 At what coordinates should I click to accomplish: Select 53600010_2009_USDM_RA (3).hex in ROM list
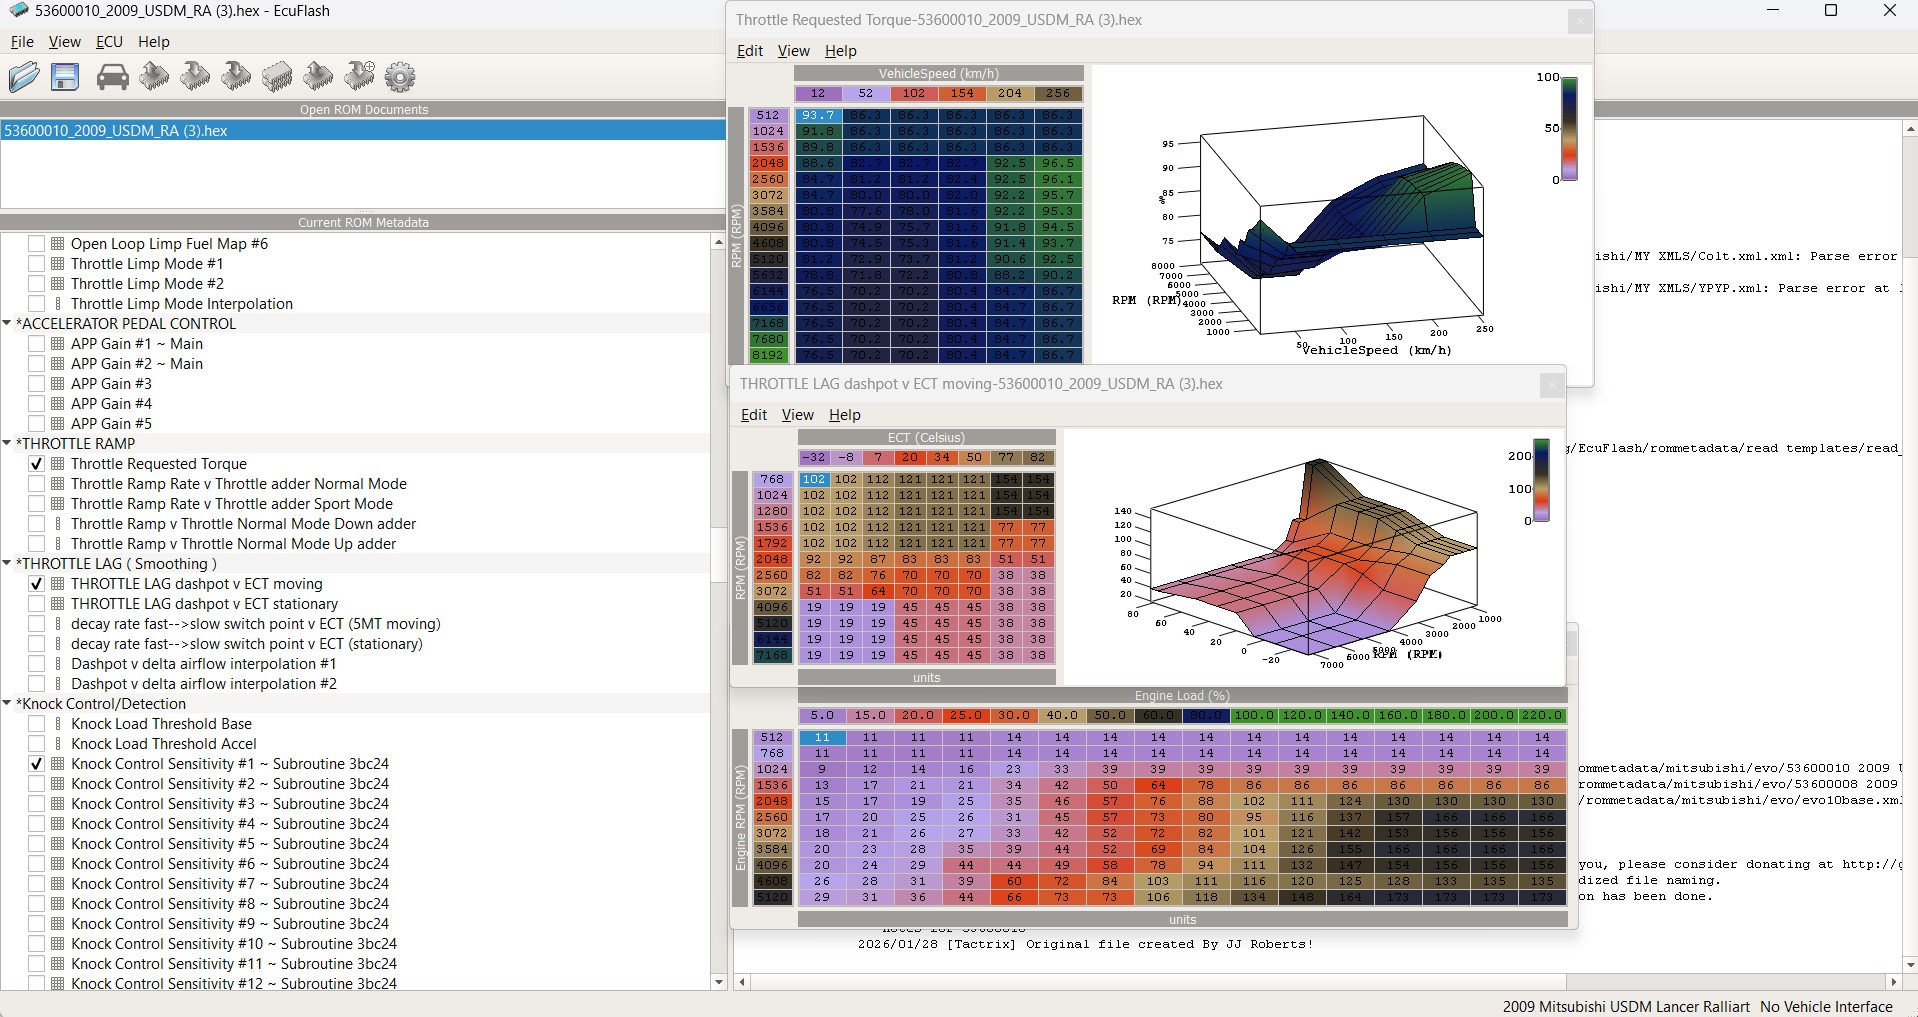click(116, 131)
